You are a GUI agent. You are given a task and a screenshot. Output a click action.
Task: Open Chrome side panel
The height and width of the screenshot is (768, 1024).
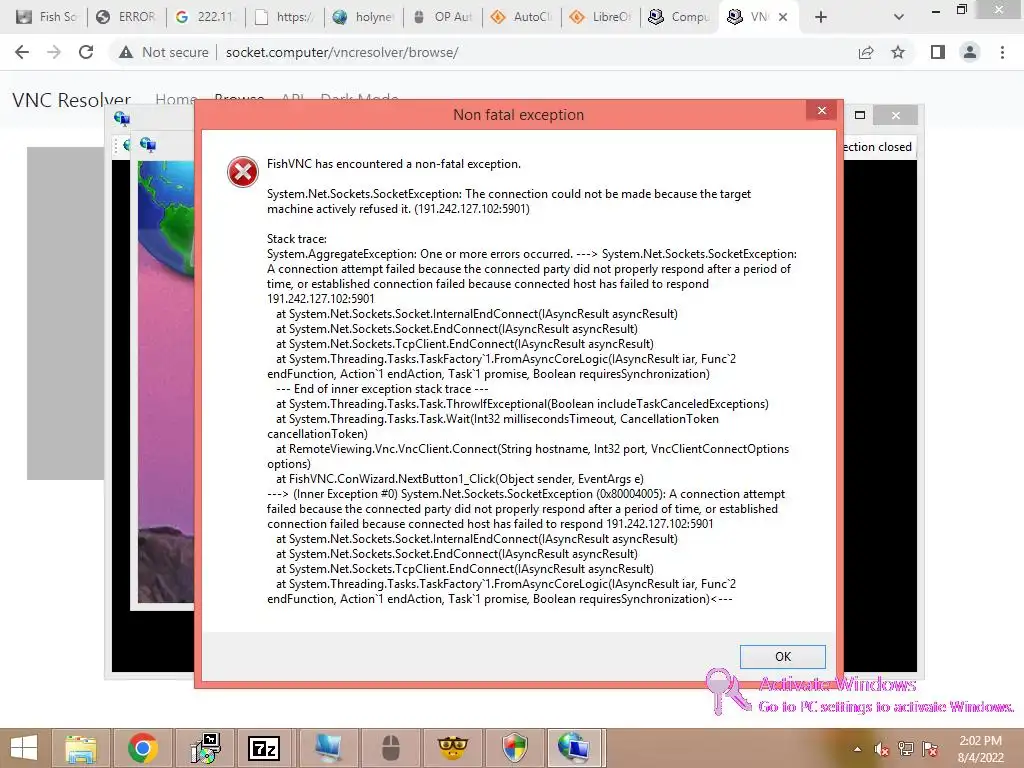(938, 52)
